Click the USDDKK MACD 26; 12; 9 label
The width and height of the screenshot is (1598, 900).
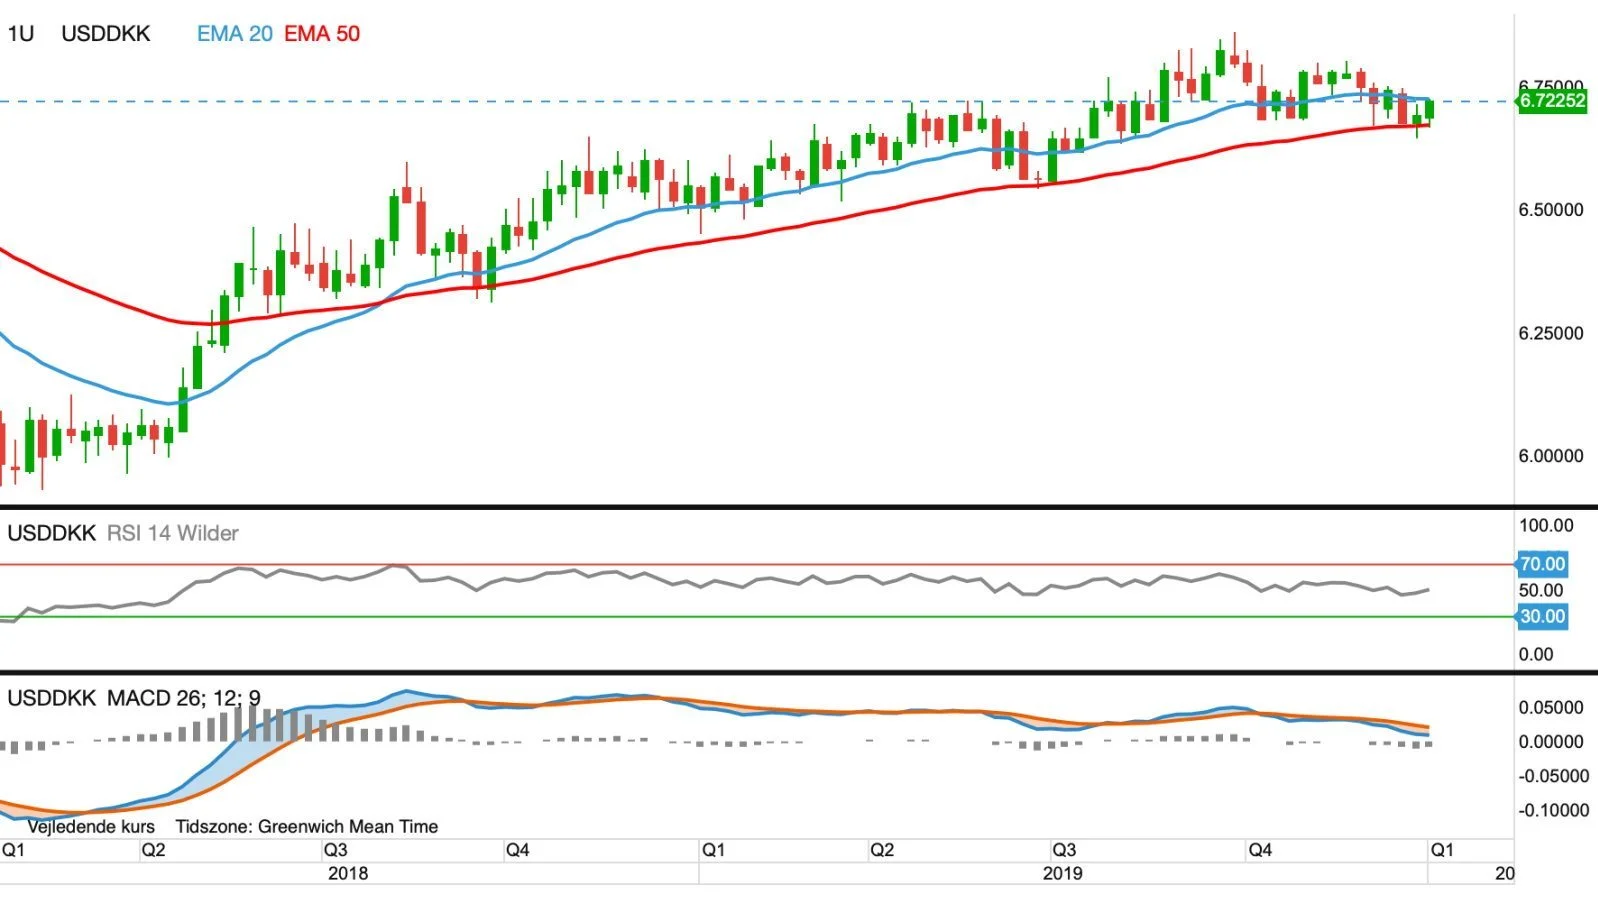134,698
